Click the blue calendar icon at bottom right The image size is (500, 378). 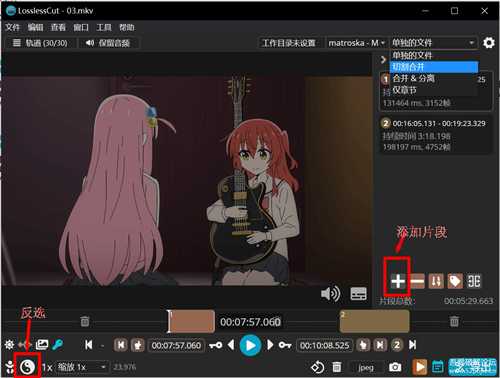point(437,367)
